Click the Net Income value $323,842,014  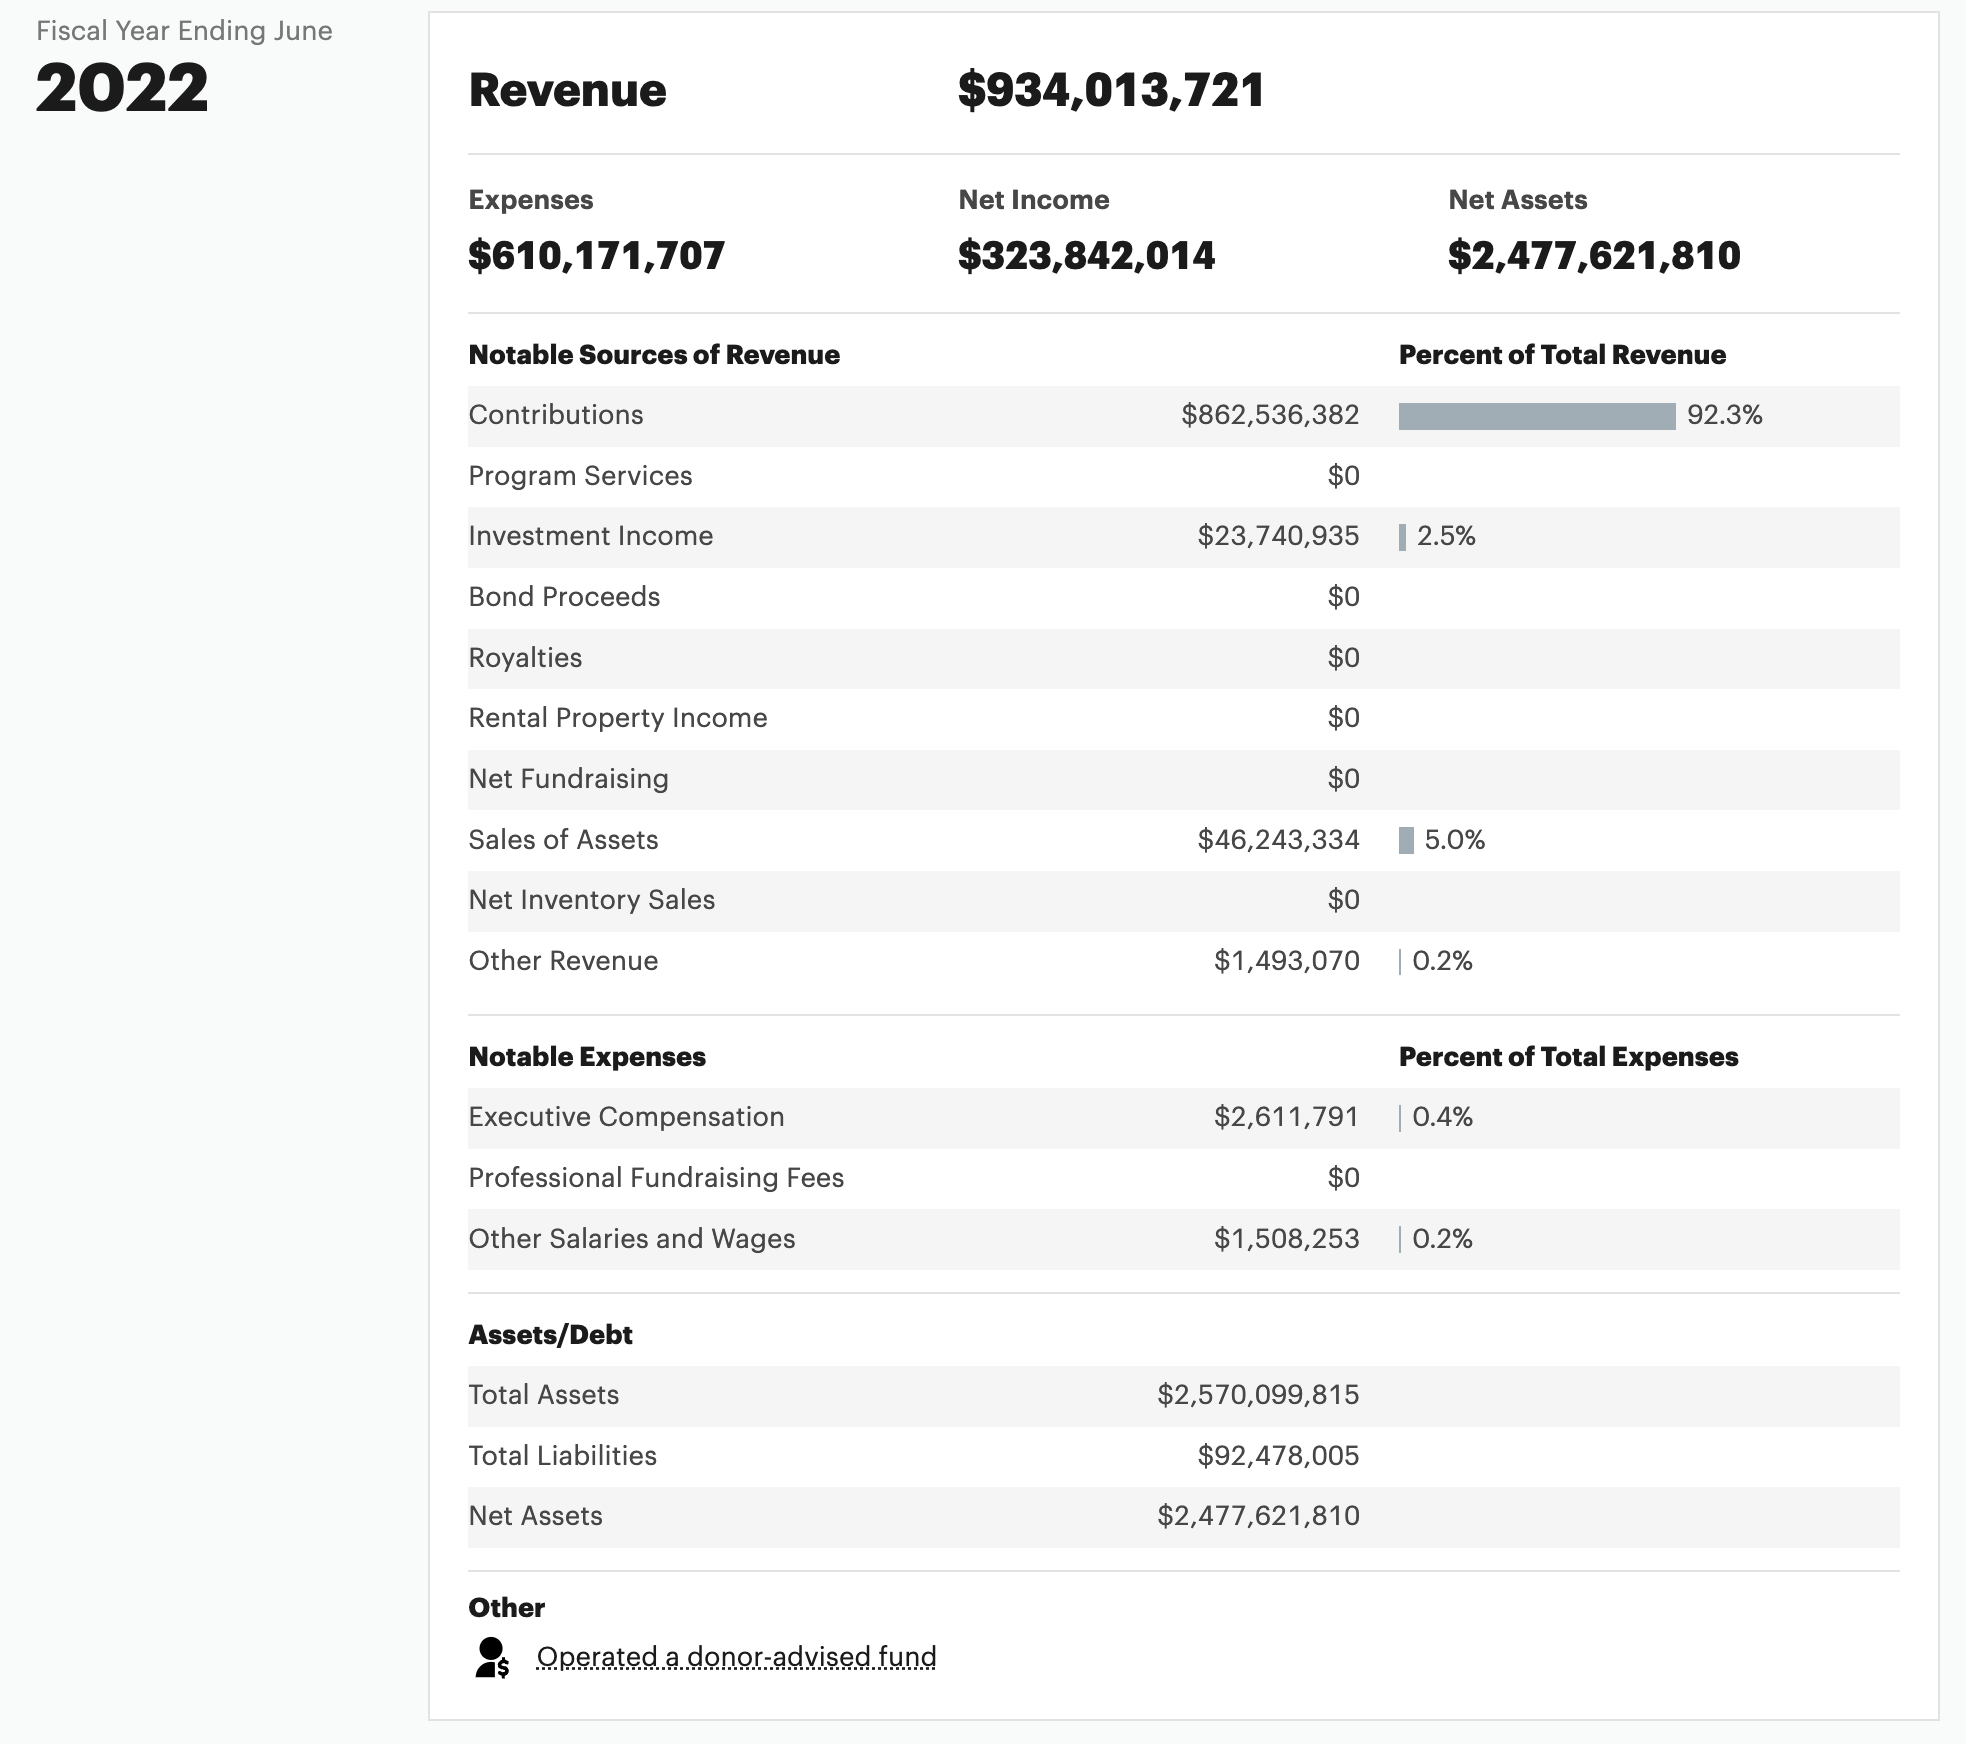(x=1086, y=256)
